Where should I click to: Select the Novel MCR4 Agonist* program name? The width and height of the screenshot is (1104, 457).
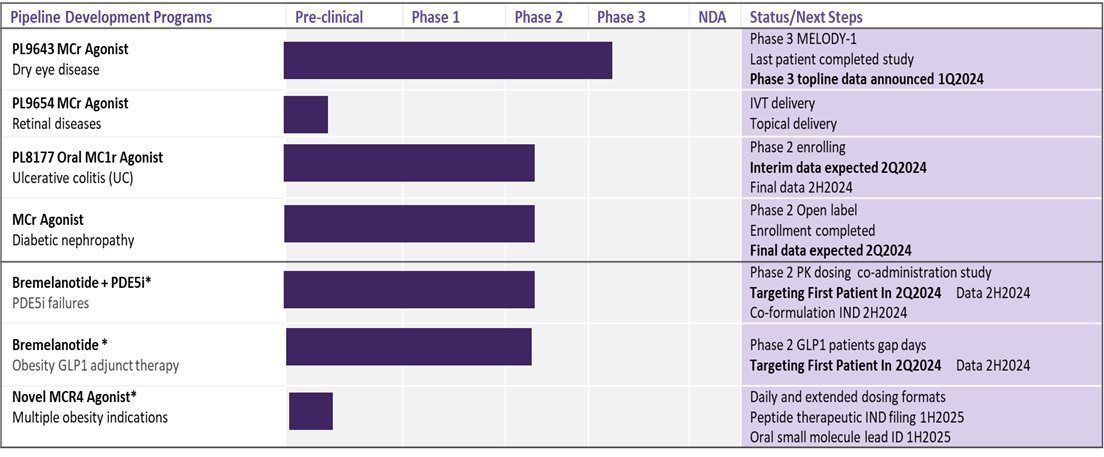pyautogui.click(x=74, y=397)
